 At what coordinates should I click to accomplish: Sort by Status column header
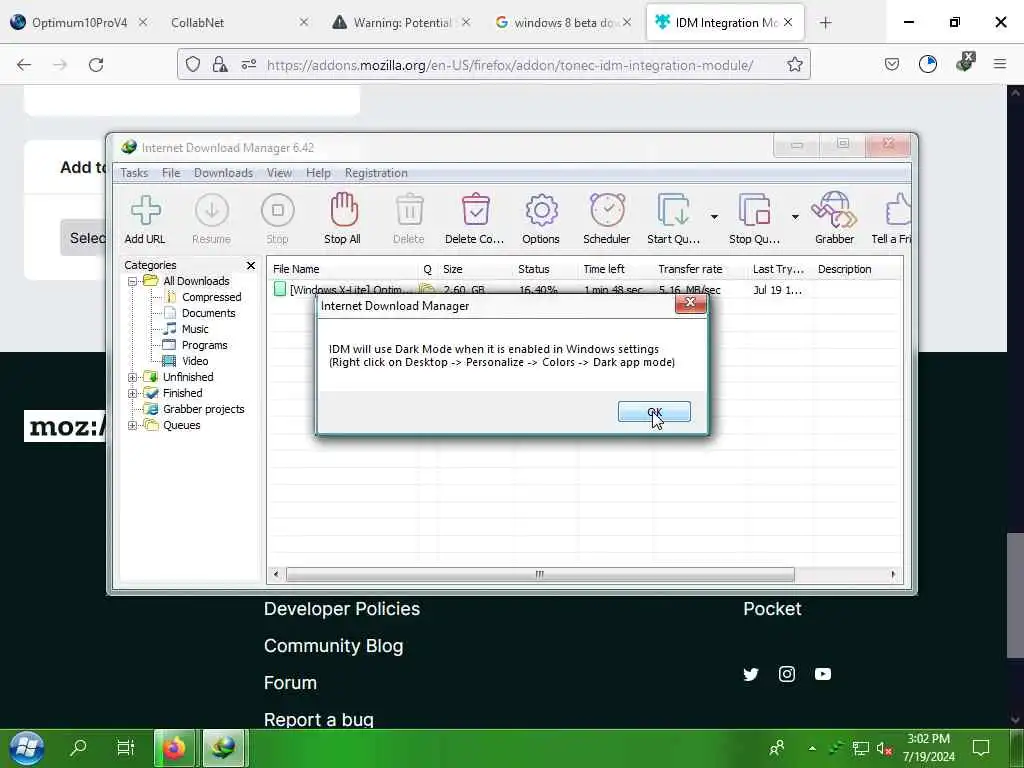tap(545, 269)
